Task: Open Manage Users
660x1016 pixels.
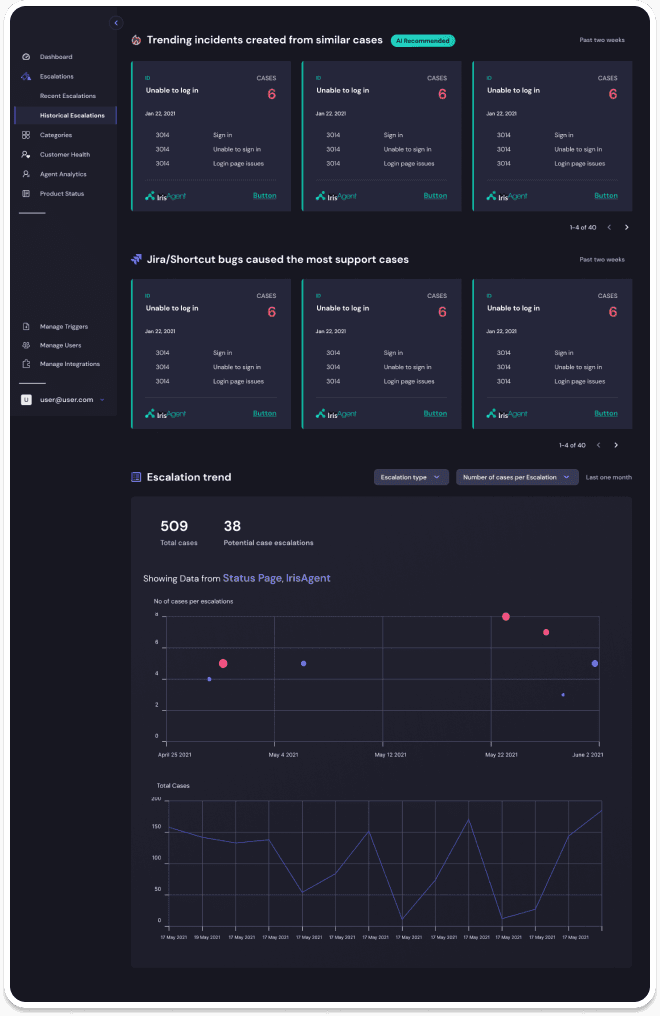Action: pos(60,345)
